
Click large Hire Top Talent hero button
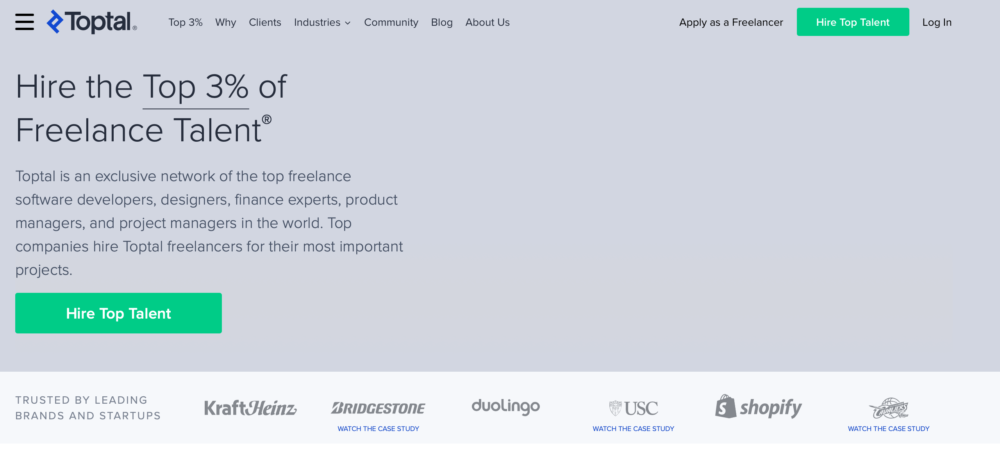coord(119,313)
